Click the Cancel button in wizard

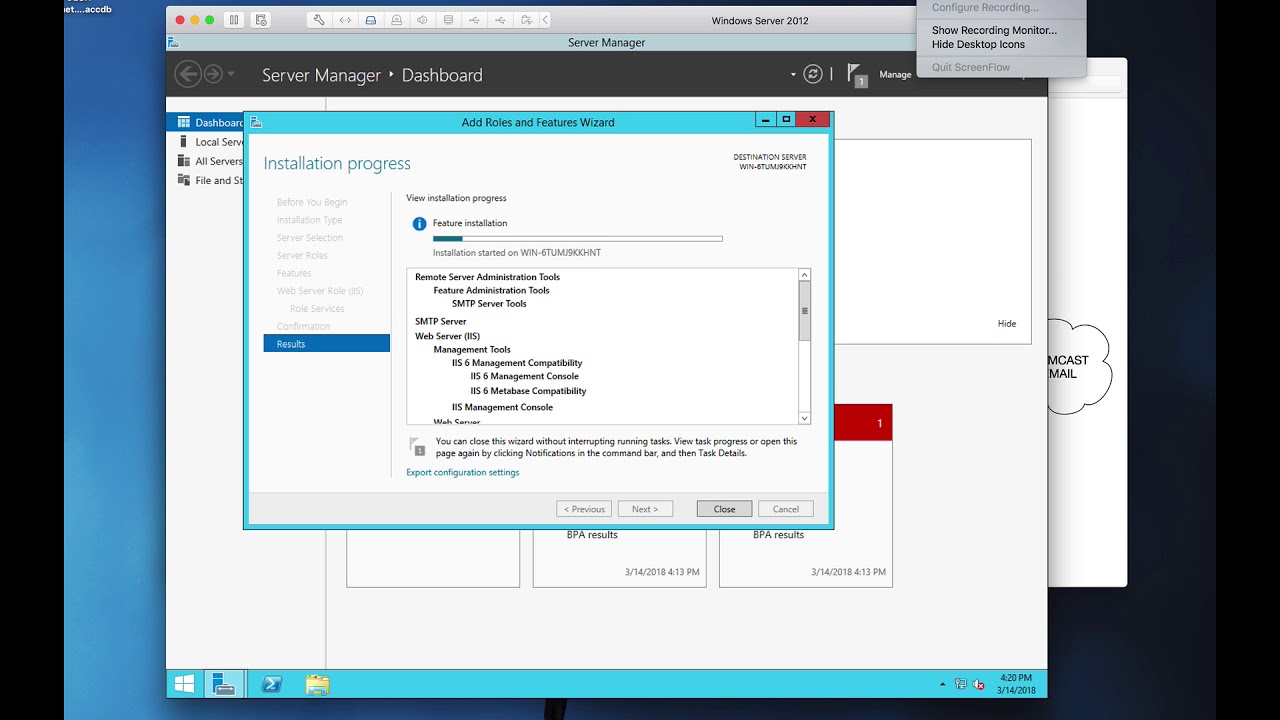786,509
